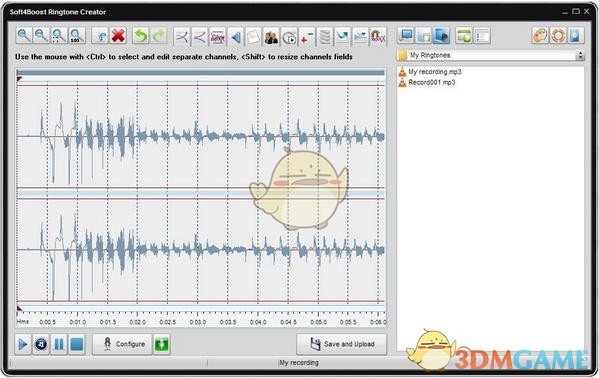Click the document page icon beside the monitor
The image size is (599, 378).
[424, 36]
